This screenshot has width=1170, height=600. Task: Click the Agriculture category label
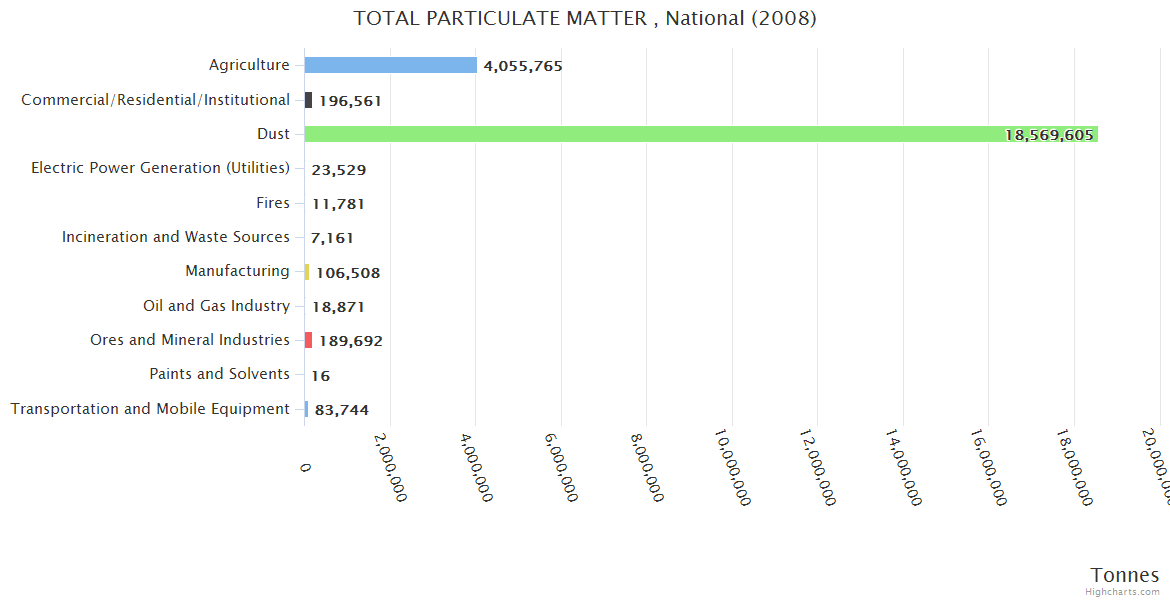(x=249, y=65)
